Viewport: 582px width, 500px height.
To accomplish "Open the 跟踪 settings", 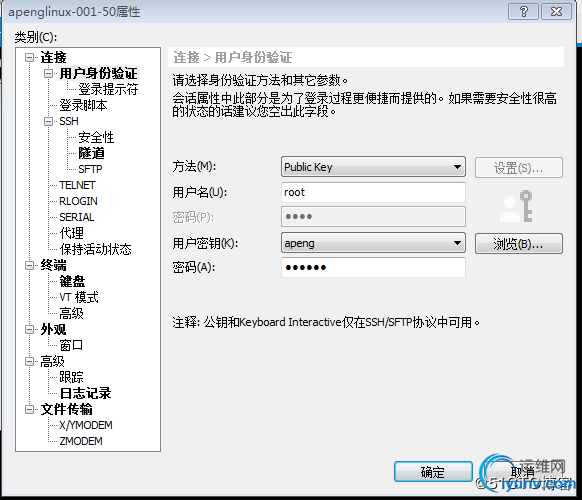I will tap(71, 377).
